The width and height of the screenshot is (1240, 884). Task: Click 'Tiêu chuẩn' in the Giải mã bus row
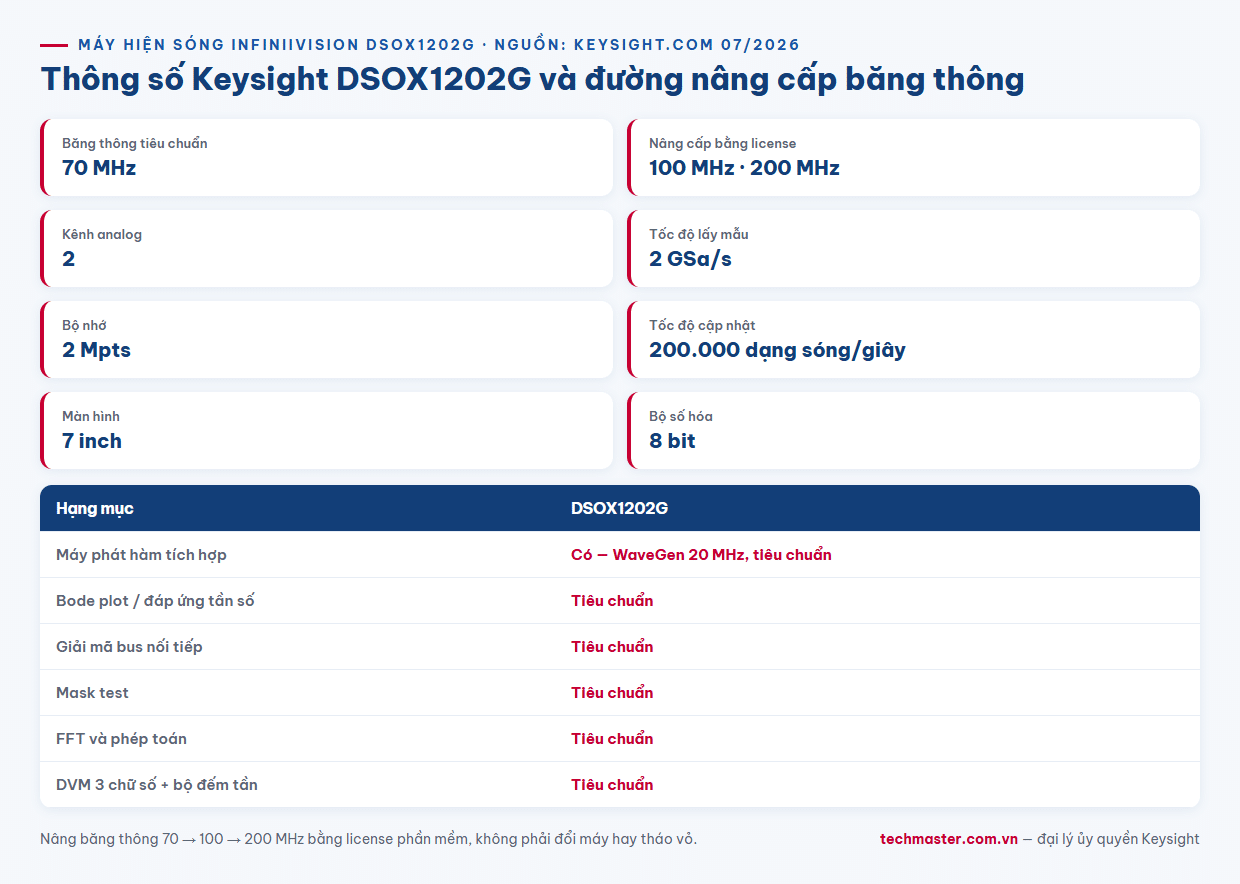pyautogui.click(x=612, y=646)
